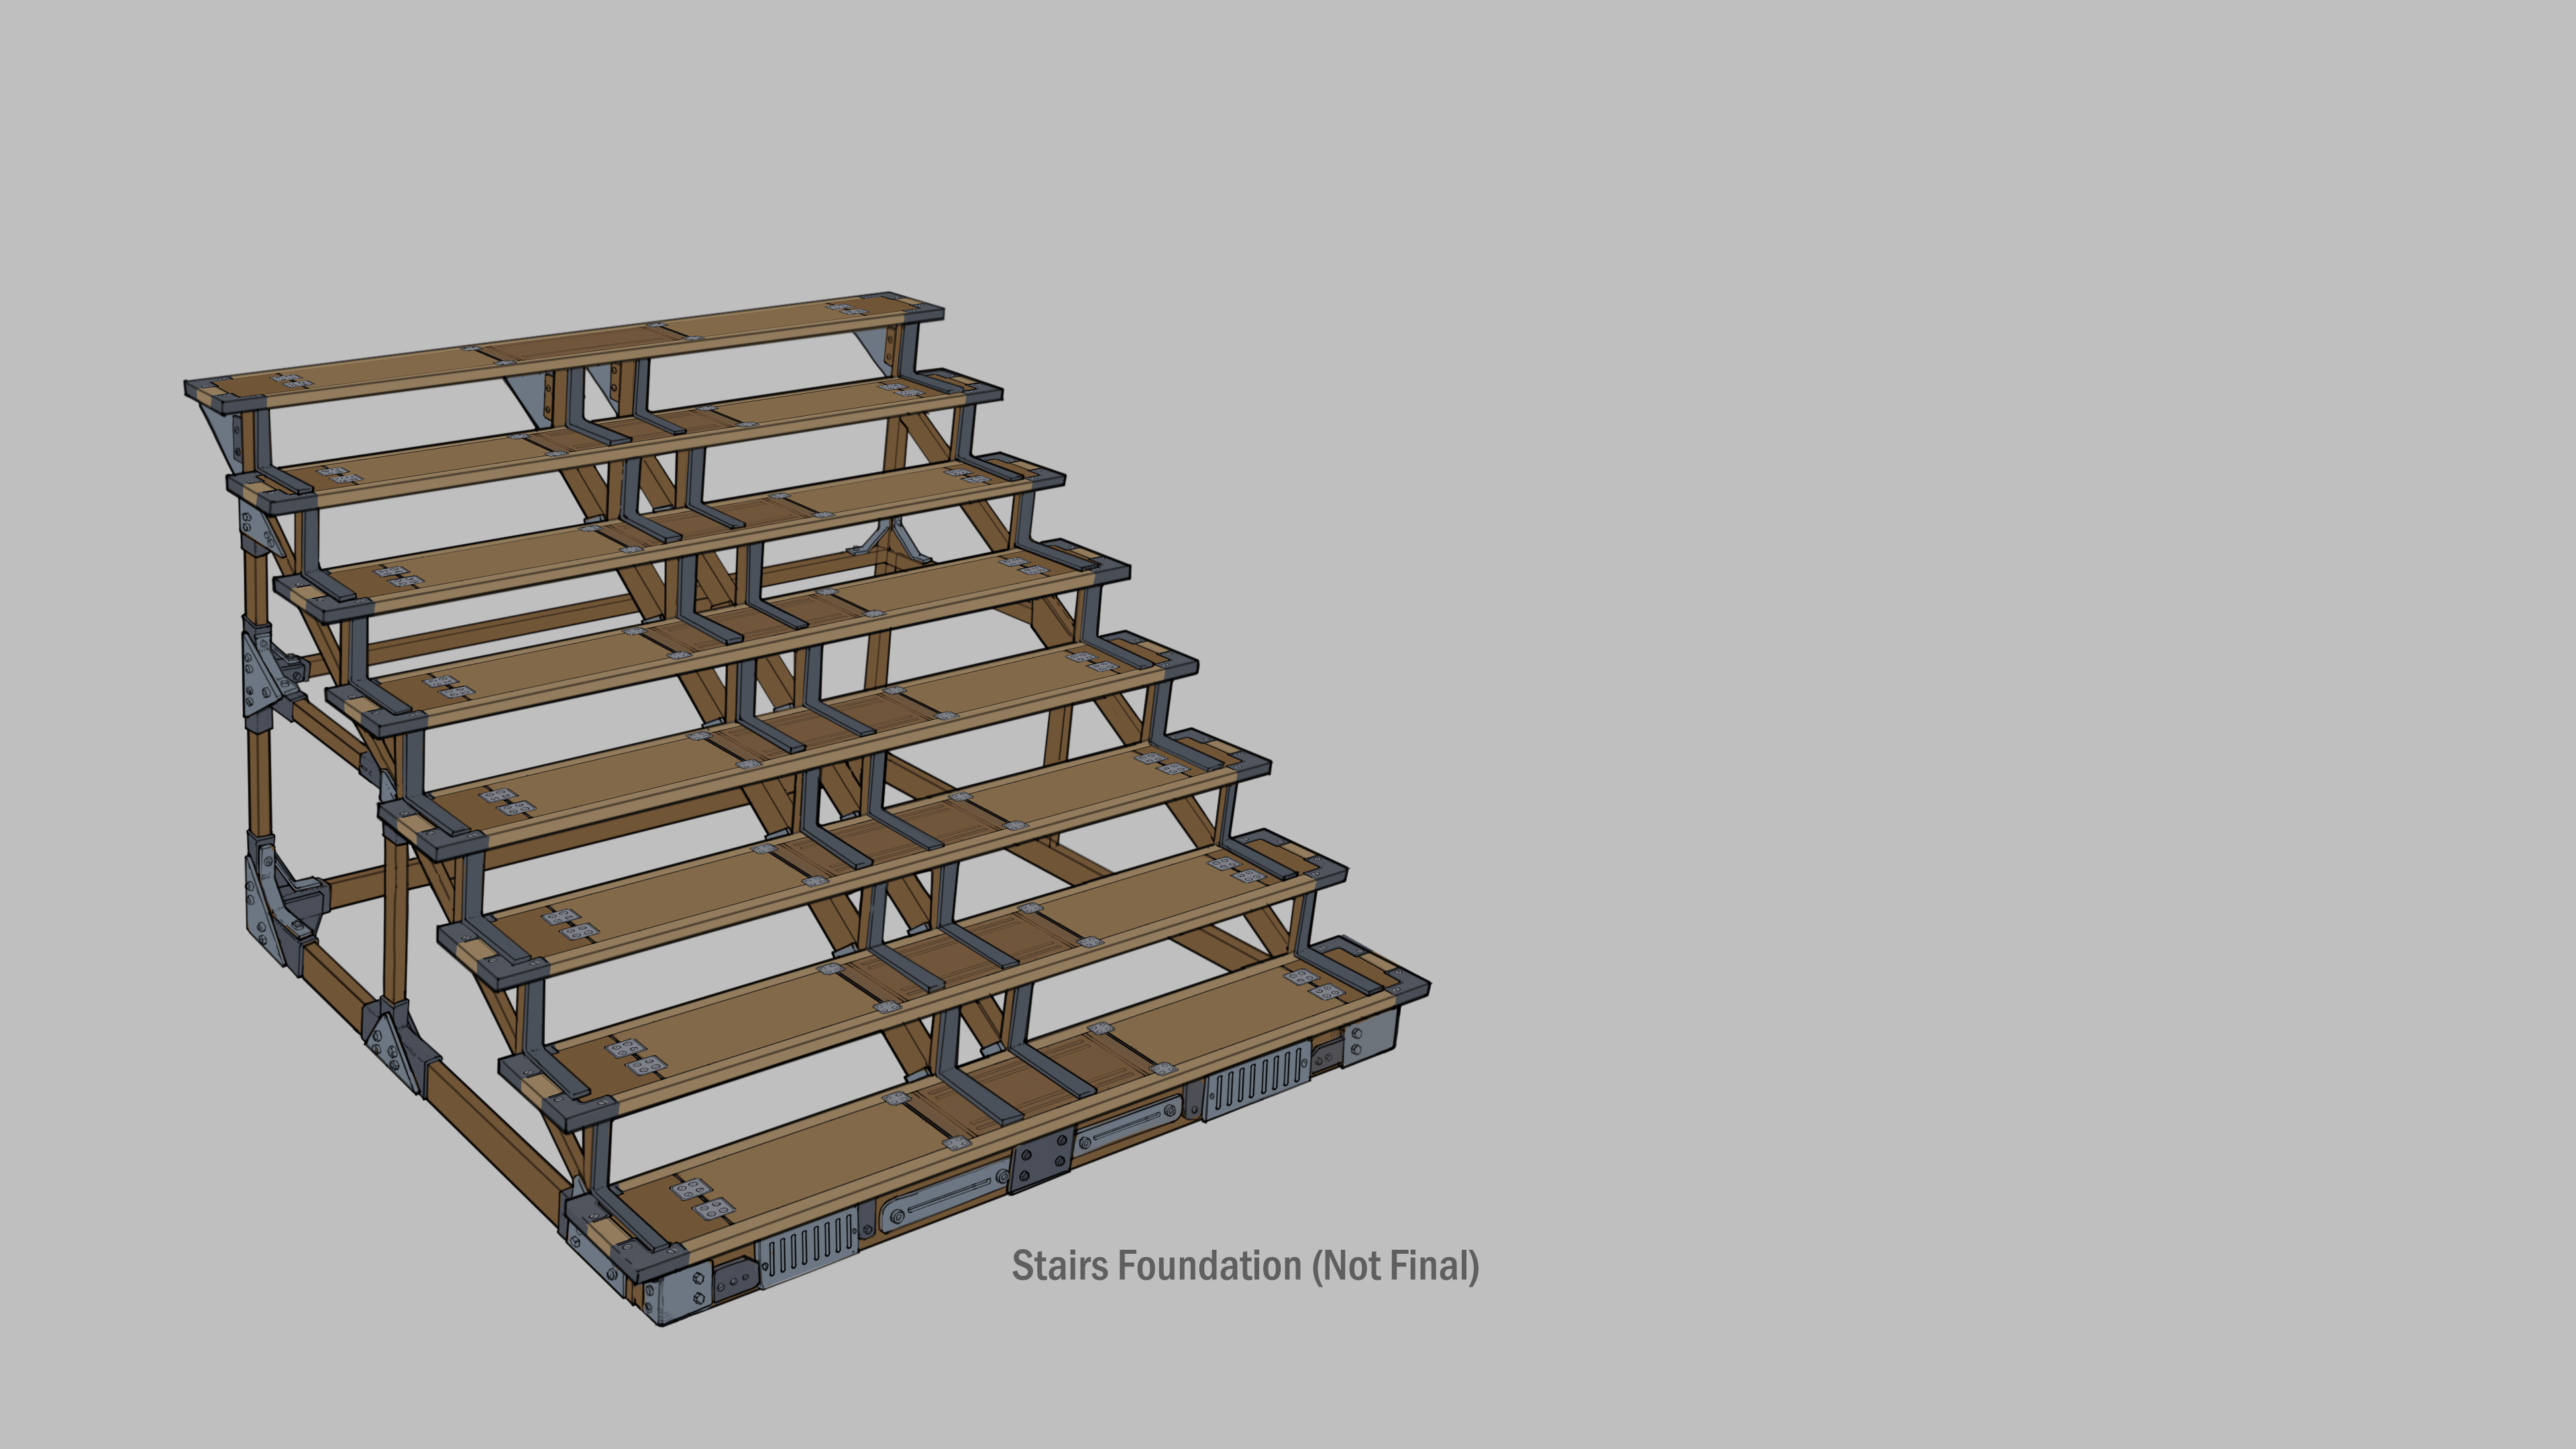Viewport: 2576px width, 1449px height.
Task: Select the right slotted adjustment bar on the front rail
Action: [1128, 1125]
